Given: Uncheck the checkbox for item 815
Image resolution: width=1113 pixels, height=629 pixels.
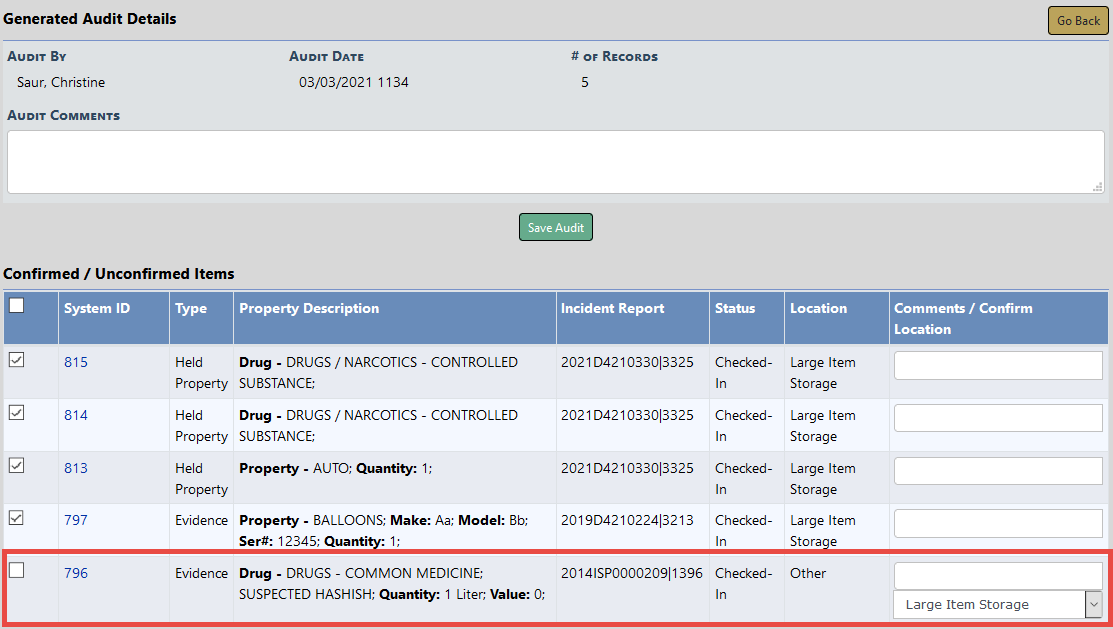Looking at the screenshot, I should click(x=16, y=361).
